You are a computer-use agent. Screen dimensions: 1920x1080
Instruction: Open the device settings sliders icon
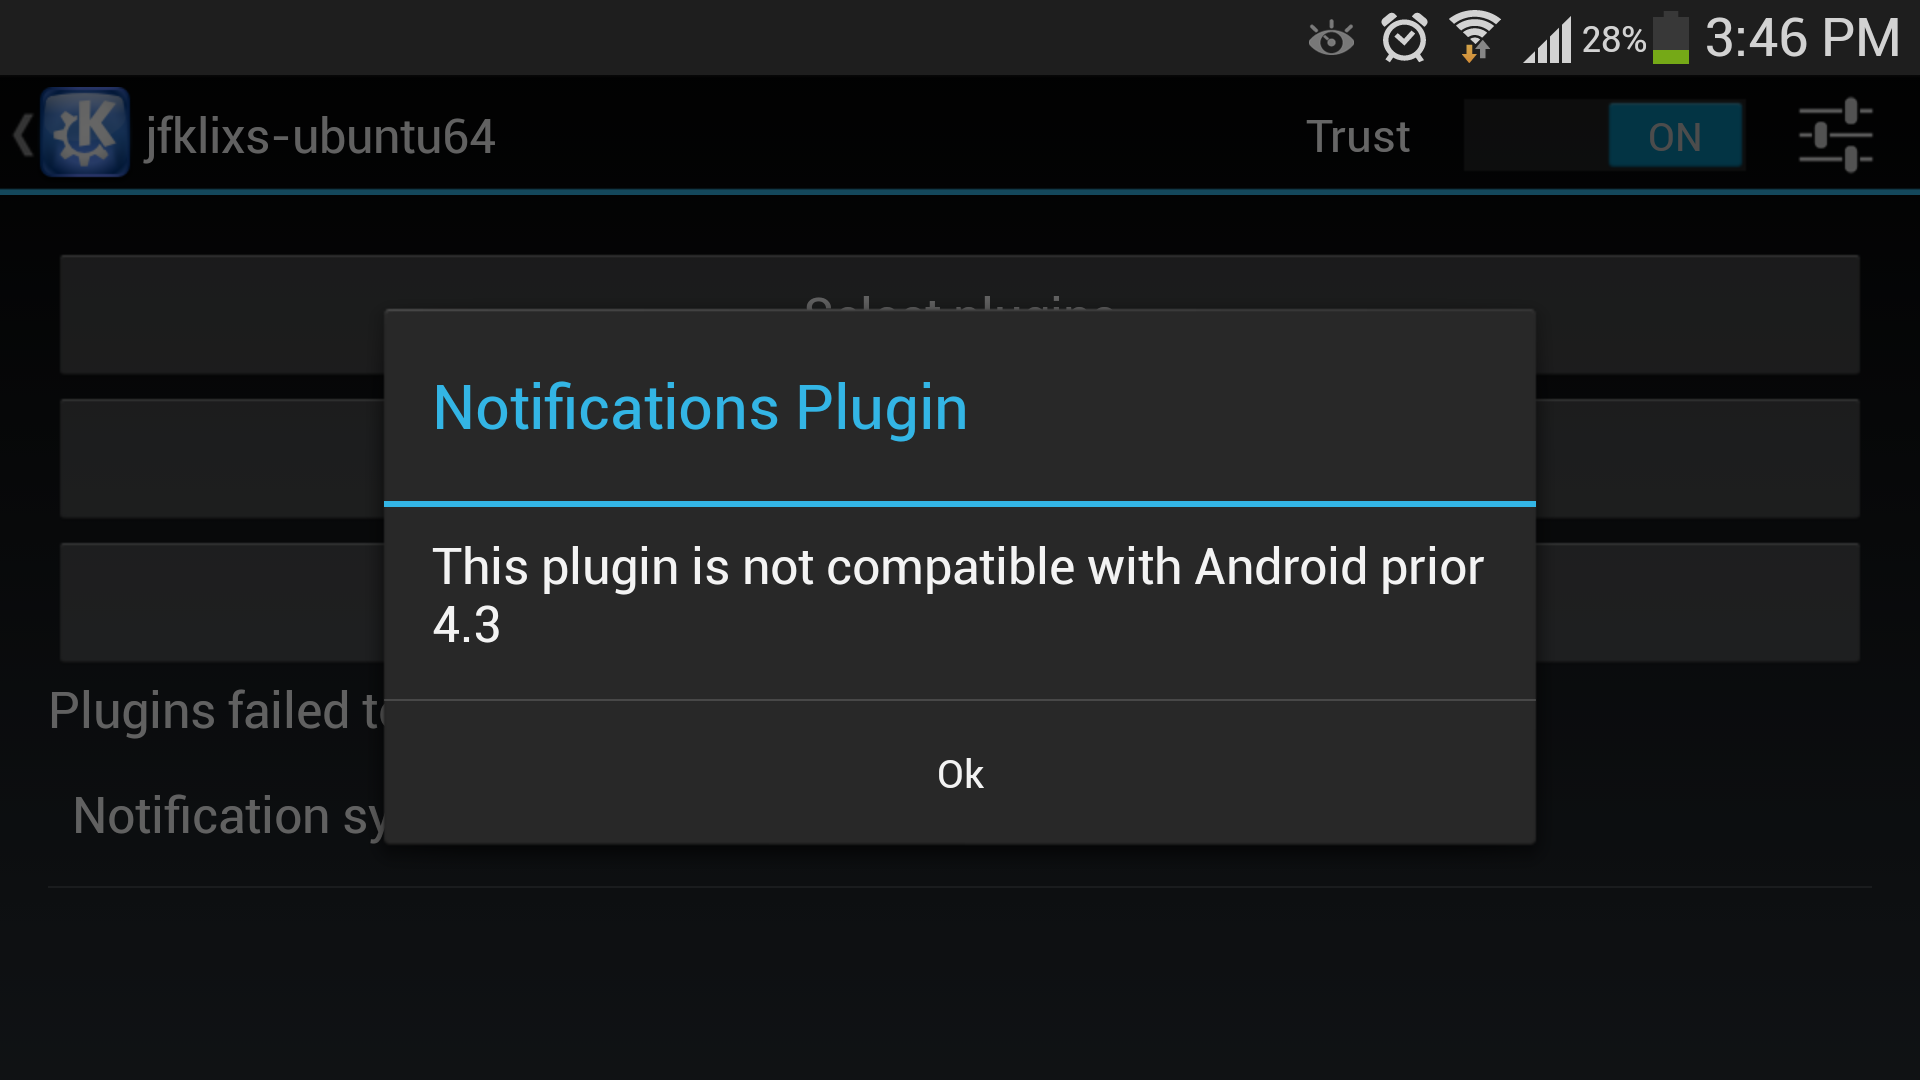point(1835,136)
